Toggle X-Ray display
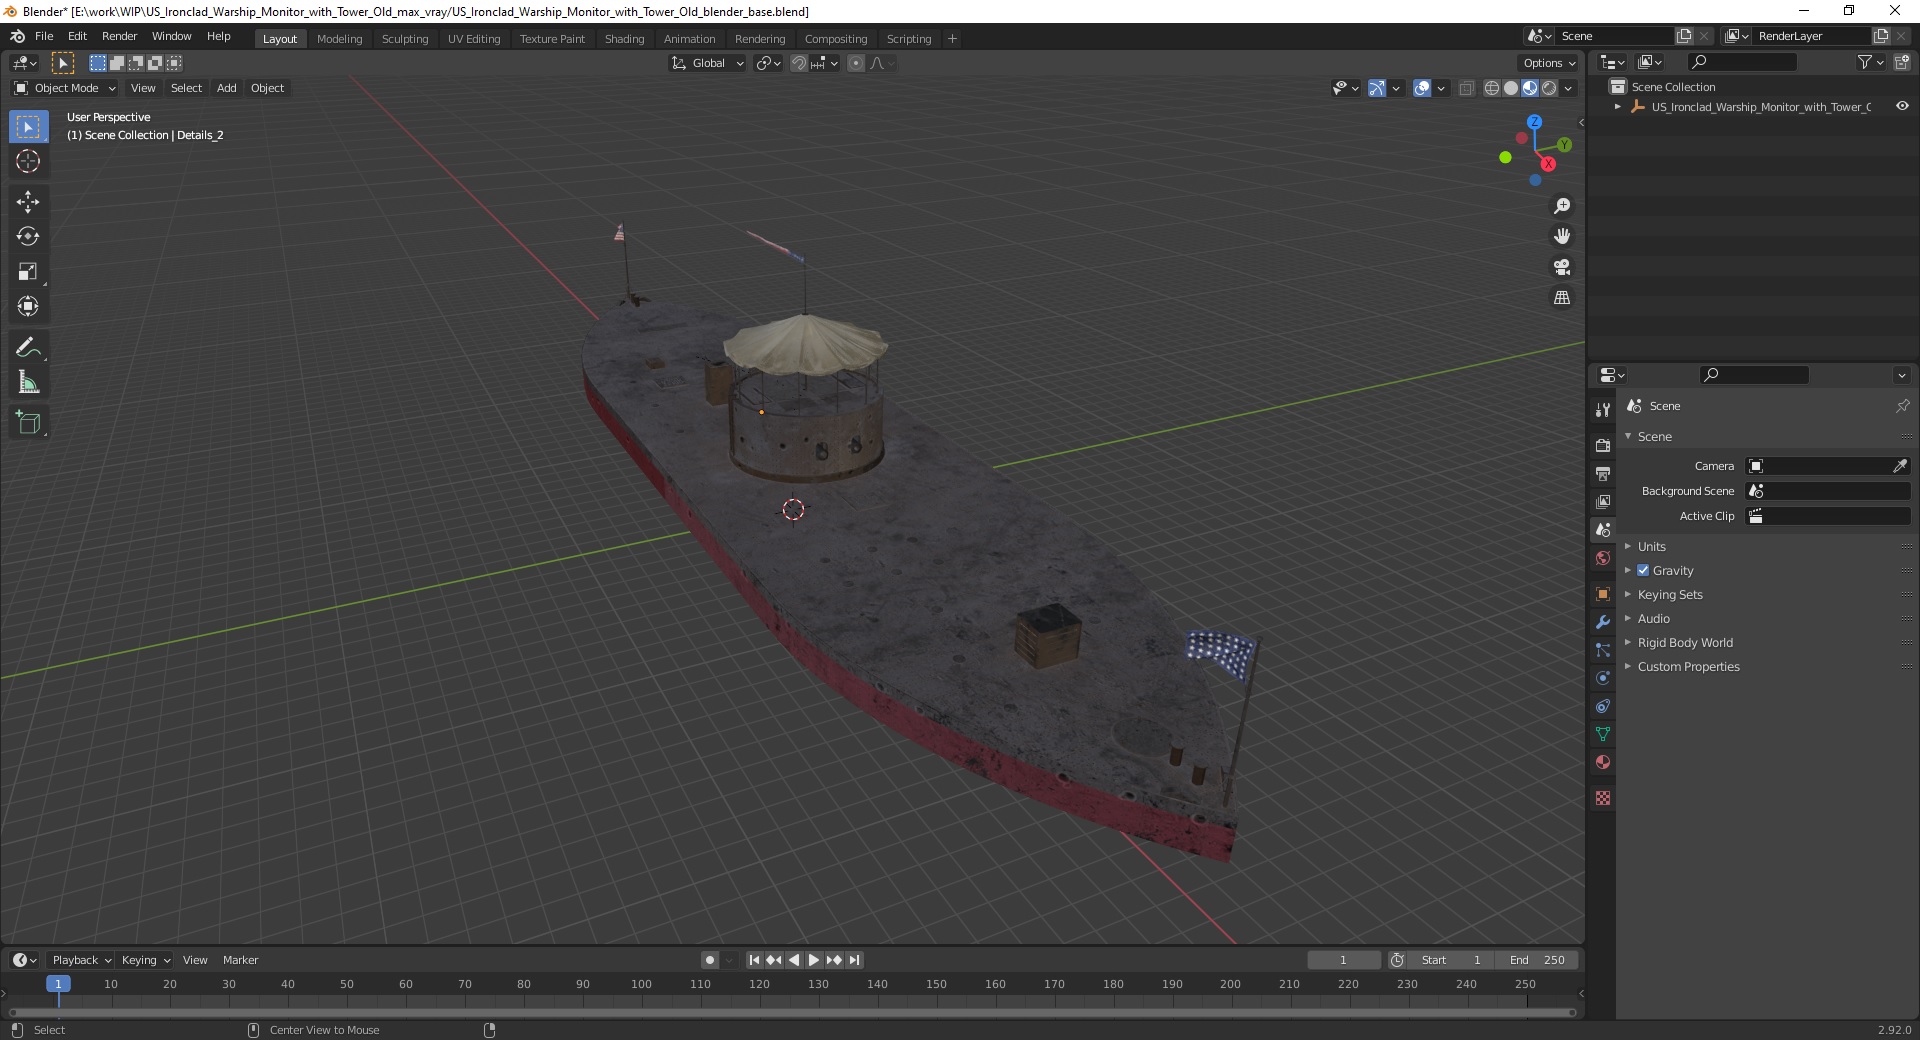The width and height of the screenshot is (1920, 1040). [x=1466, y=88]
